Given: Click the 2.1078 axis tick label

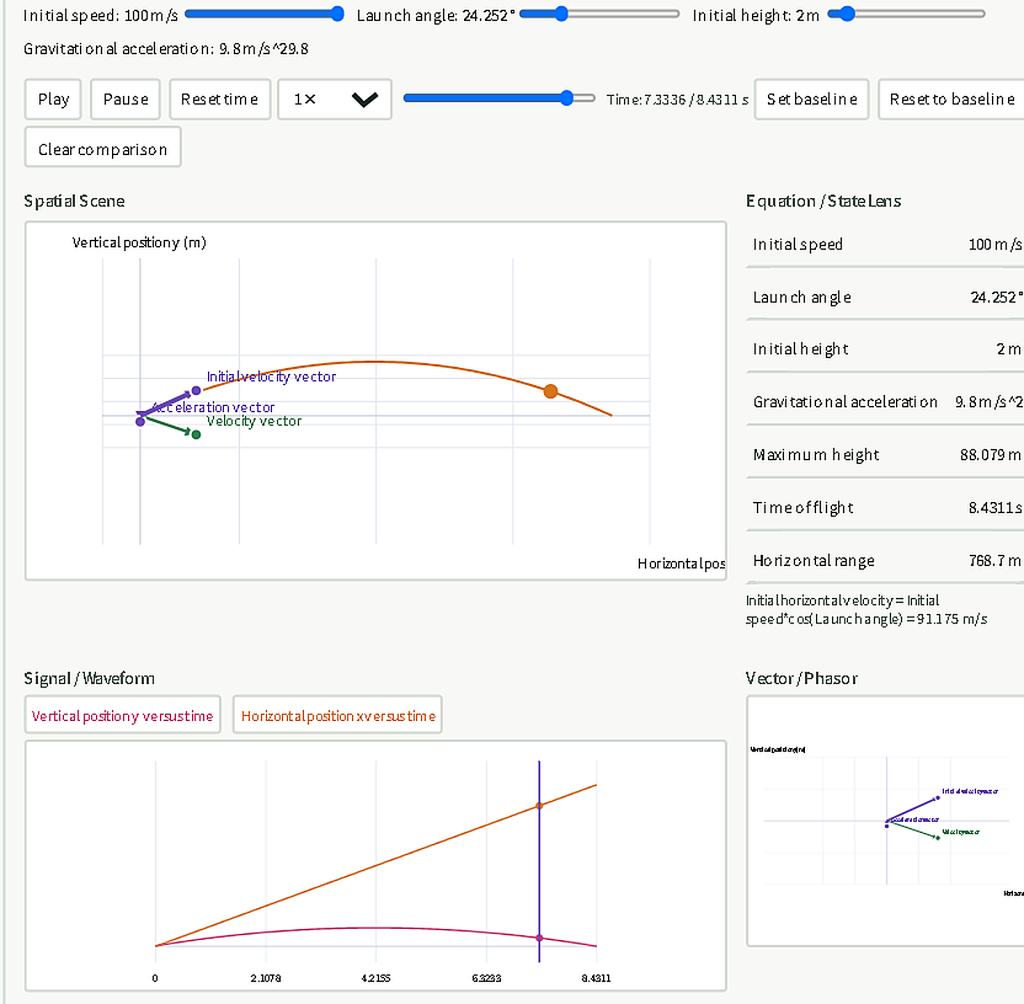Looking at the screenshot, I should [265, 978].
